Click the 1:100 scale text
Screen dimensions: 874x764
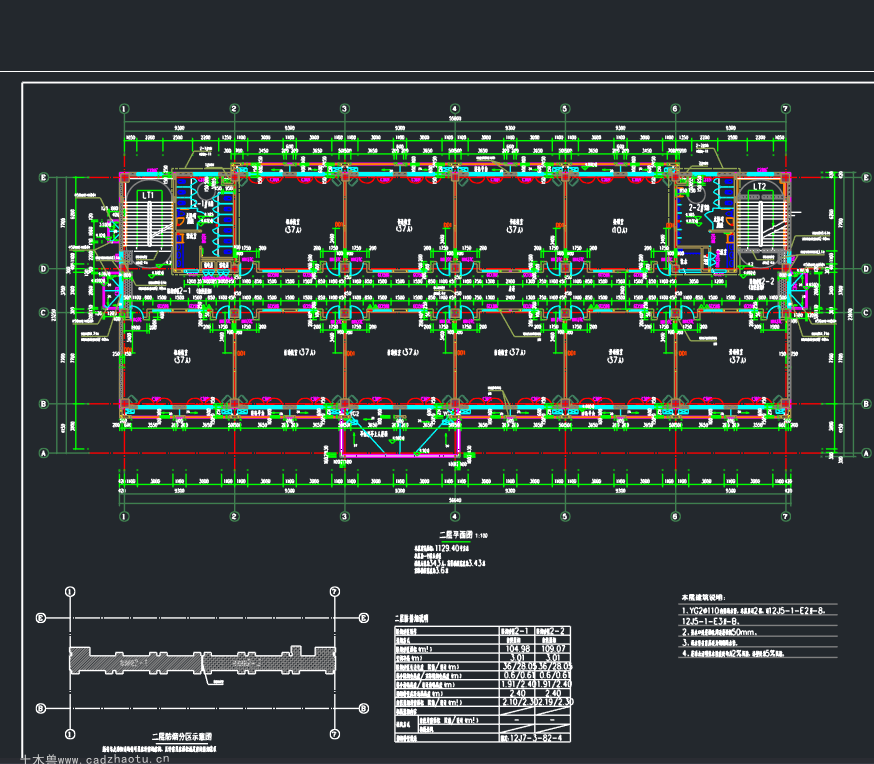pyautogui.click(x=481, y=536)
